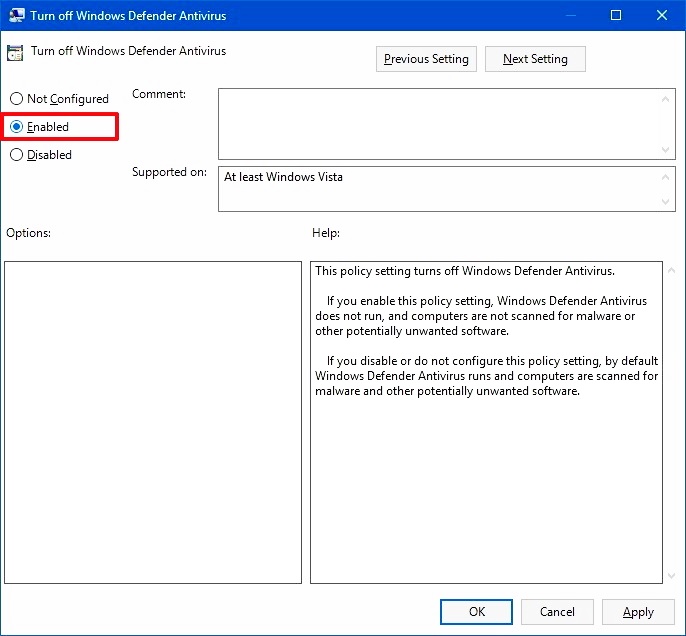Screen dimensions: 686x636
Task: Minimize the policy dialog window
Action: click(x=570, y=15)
